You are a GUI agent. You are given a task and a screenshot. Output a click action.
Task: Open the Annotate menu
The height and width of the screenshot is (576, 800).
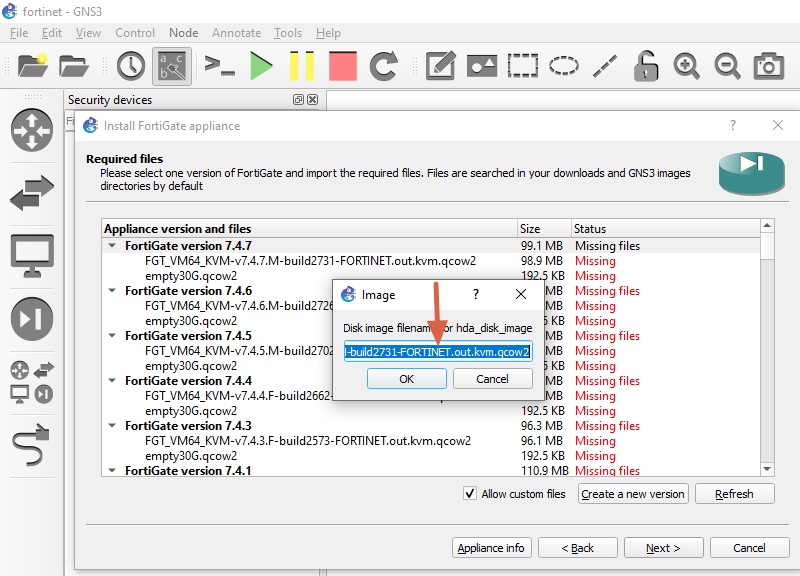click(x=236, y=33)
